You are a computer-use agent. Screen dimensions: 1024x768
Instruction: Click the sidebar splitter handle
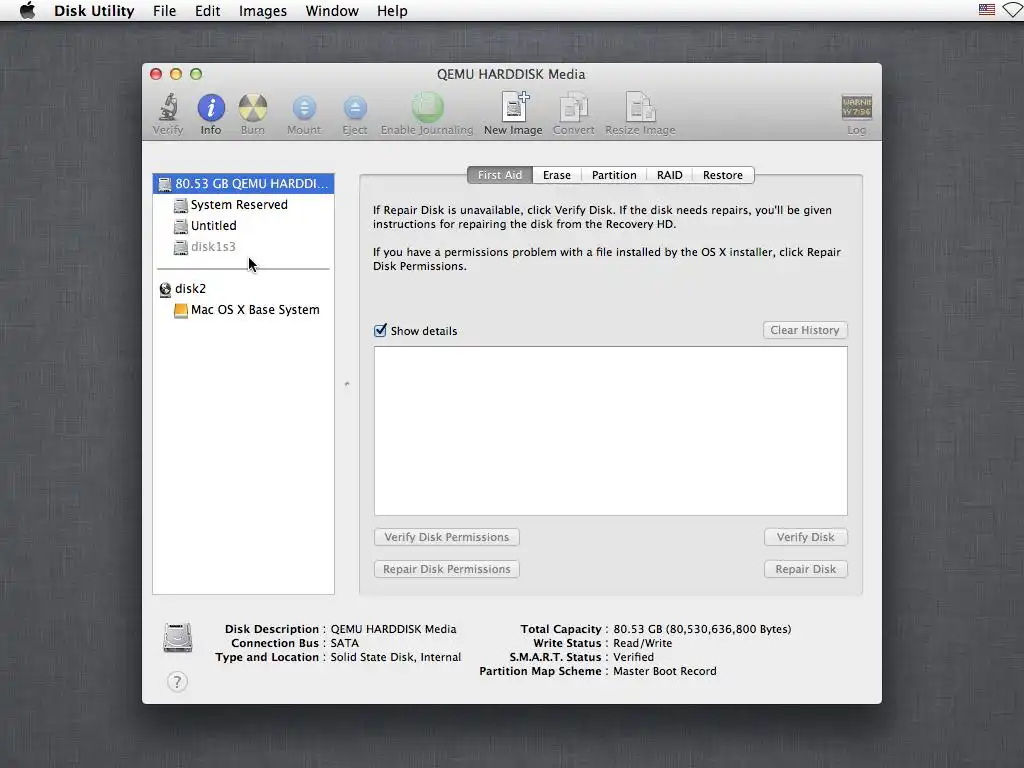point(347,384)
